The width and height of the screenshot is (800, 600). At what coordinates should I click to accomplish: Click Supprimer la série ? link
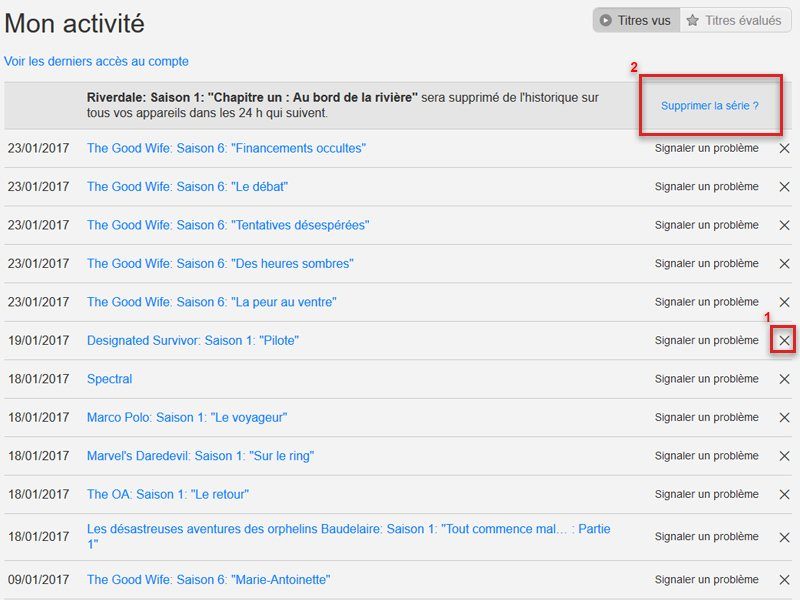(710, 106)
